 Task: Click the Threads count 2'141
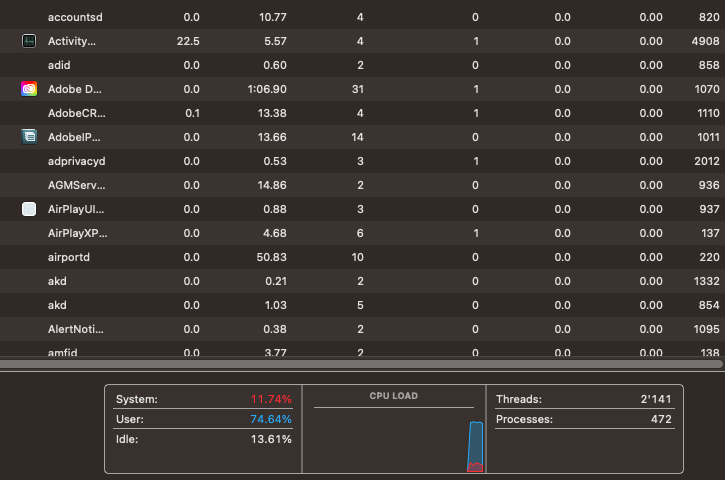pyautogui.click(x=656, y=399)
